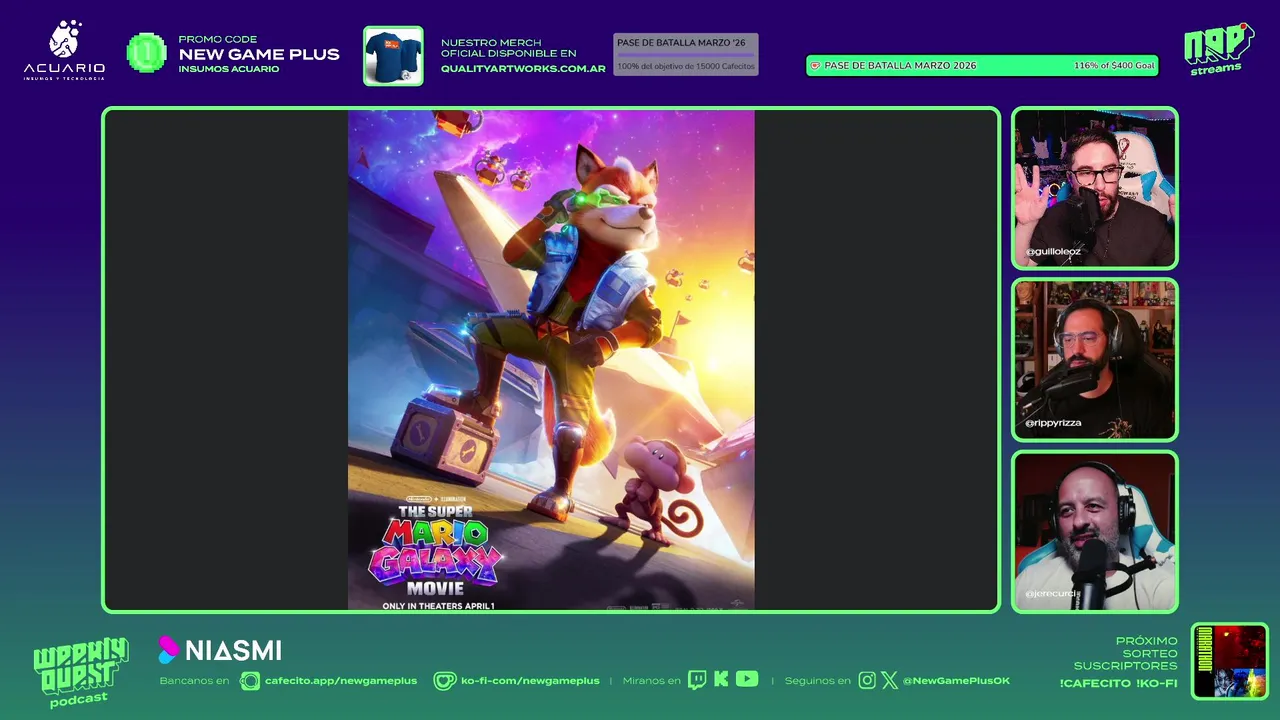Click the X social icon
This screenshot has height=720, width=1280.
[889, 680]
